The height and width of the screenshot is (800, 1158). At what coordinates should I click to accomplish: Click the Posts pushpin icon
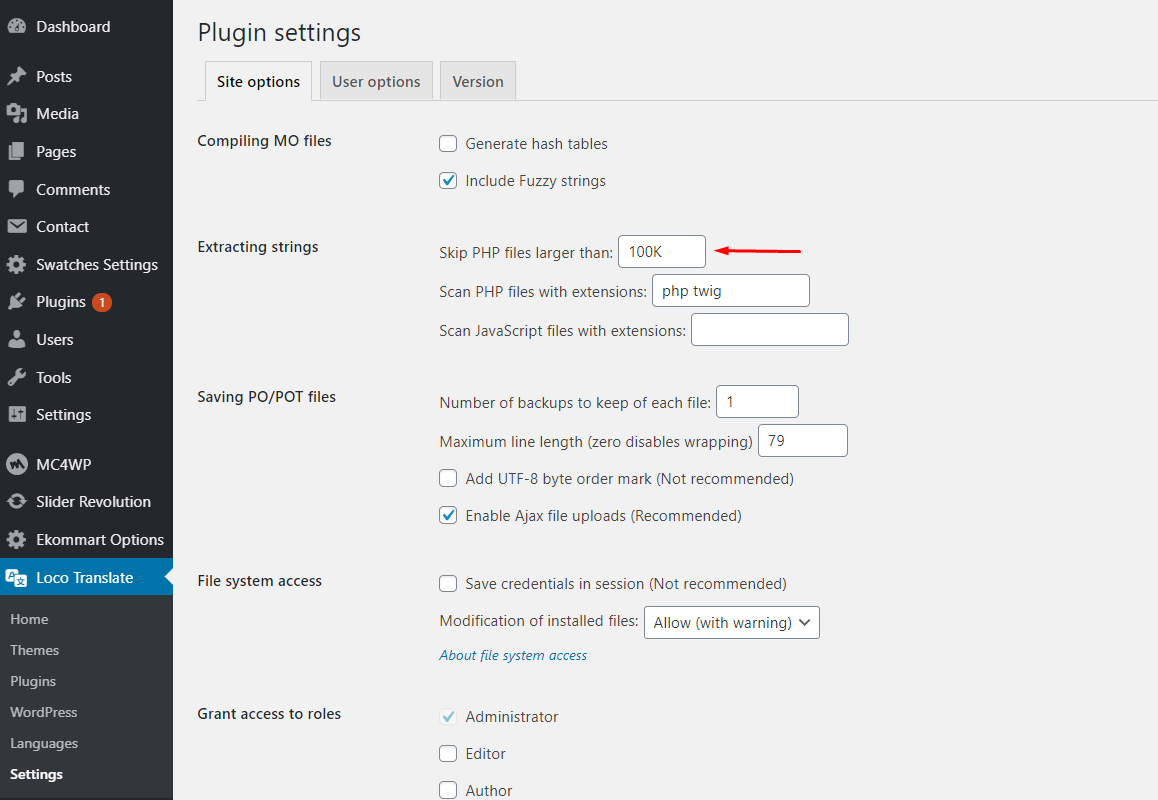16,77
